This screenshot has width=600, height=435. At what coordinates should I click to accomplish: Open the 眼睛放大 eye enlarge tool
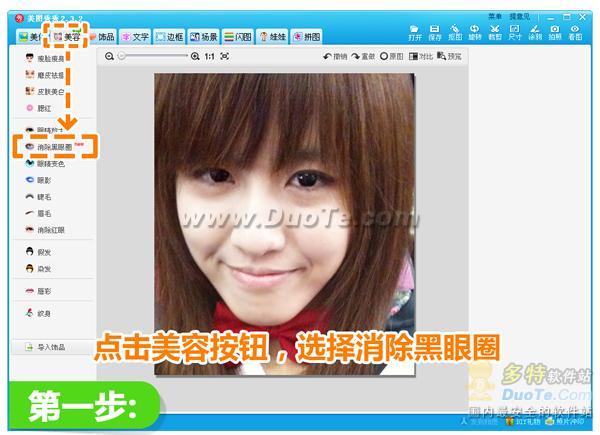pos(44,130)
